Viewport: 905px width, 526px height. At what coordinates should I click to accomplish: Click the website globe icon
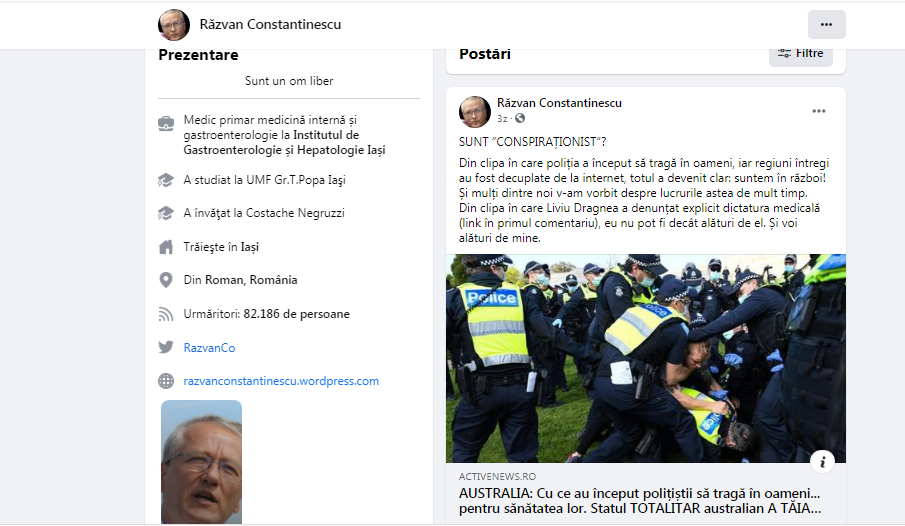pyautogui.click(x=166, y=380)
